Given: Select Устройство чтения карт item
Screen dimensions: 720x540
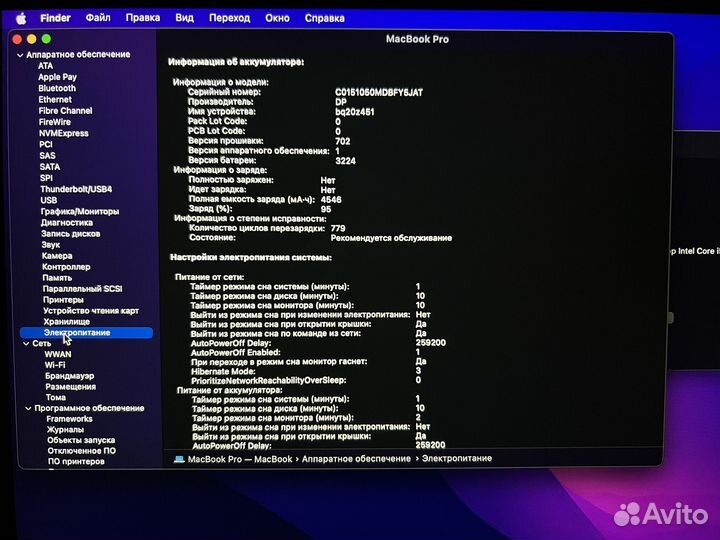Looking at the screenshot, I should tap(91, 311).
